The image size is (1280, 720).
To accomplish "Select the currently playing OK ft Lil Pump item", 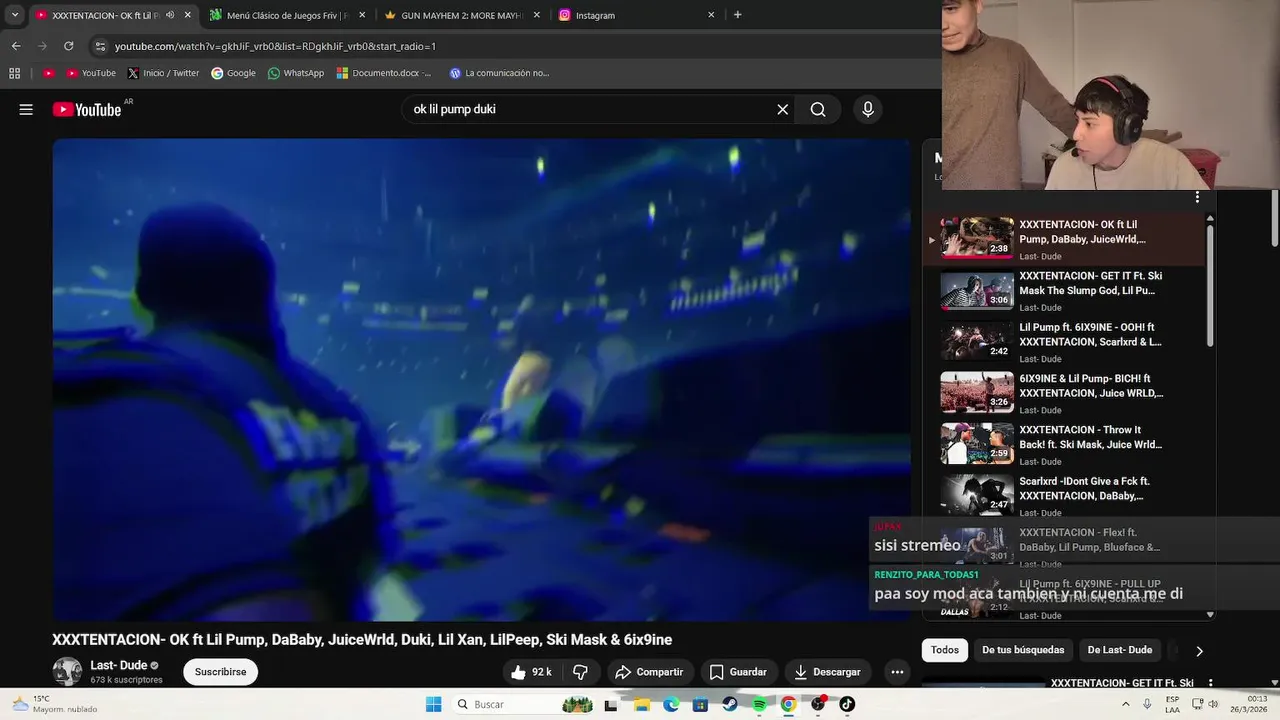I will 1063,239.
